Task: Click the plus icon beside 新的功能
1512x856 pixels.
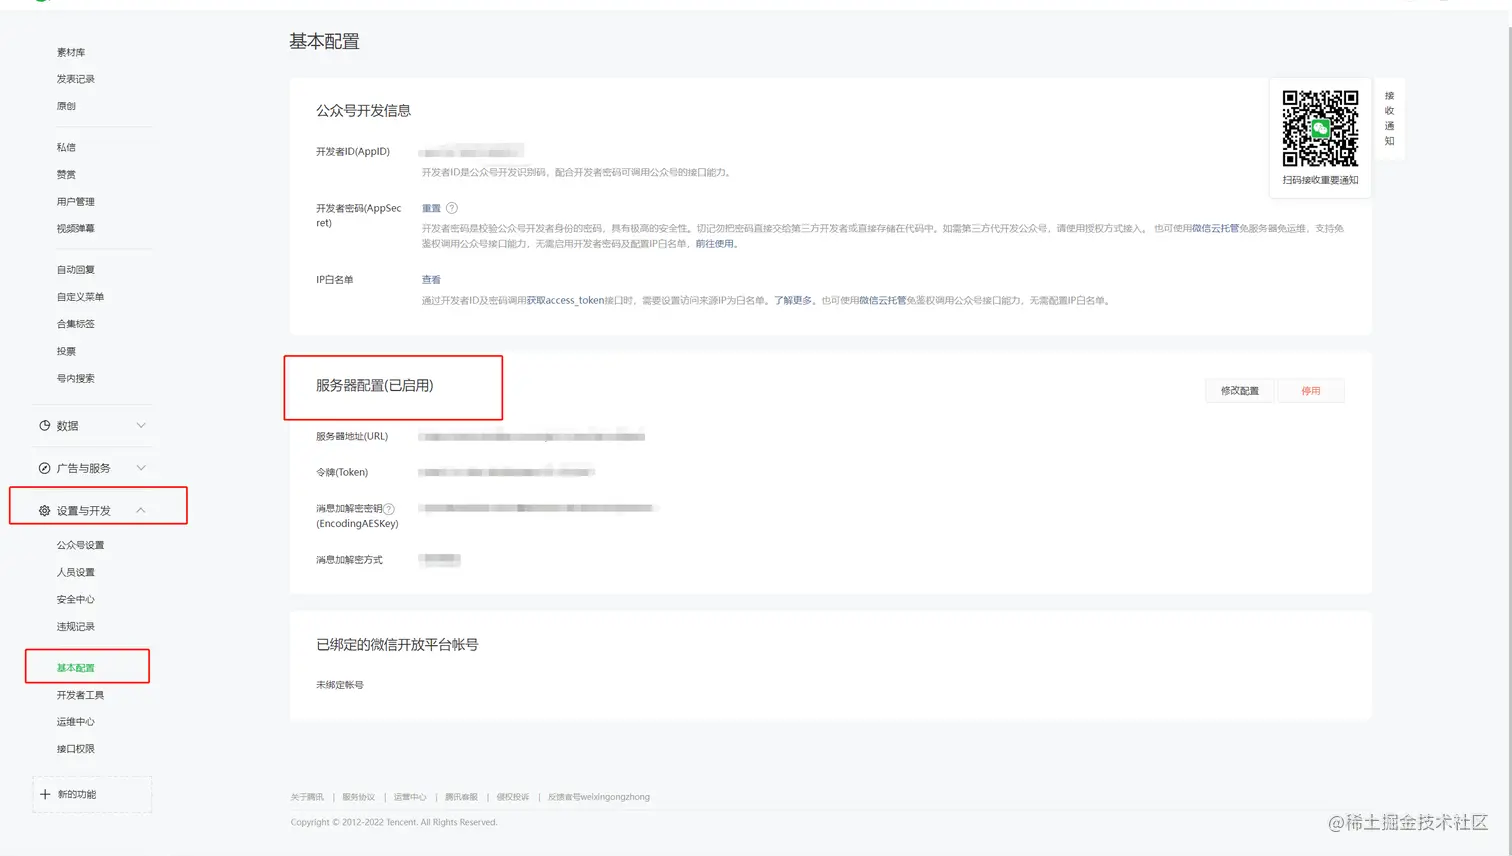Action: (x=45, y=794)
